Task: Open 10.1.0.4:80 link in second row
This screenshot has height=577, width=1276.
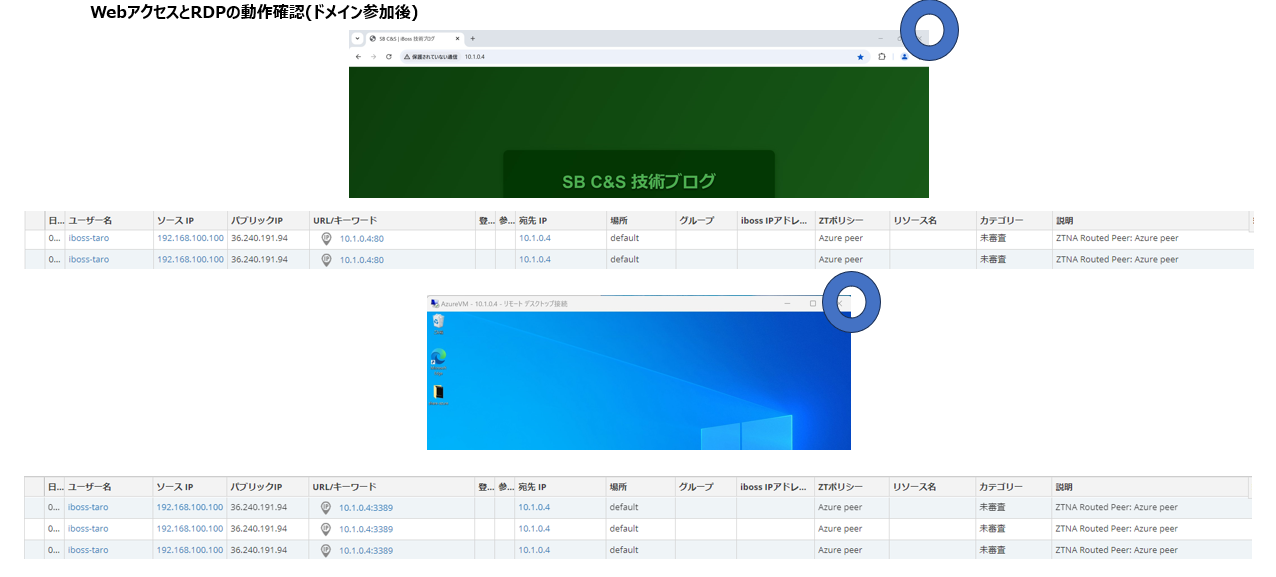Action: (x=362, y=260)
